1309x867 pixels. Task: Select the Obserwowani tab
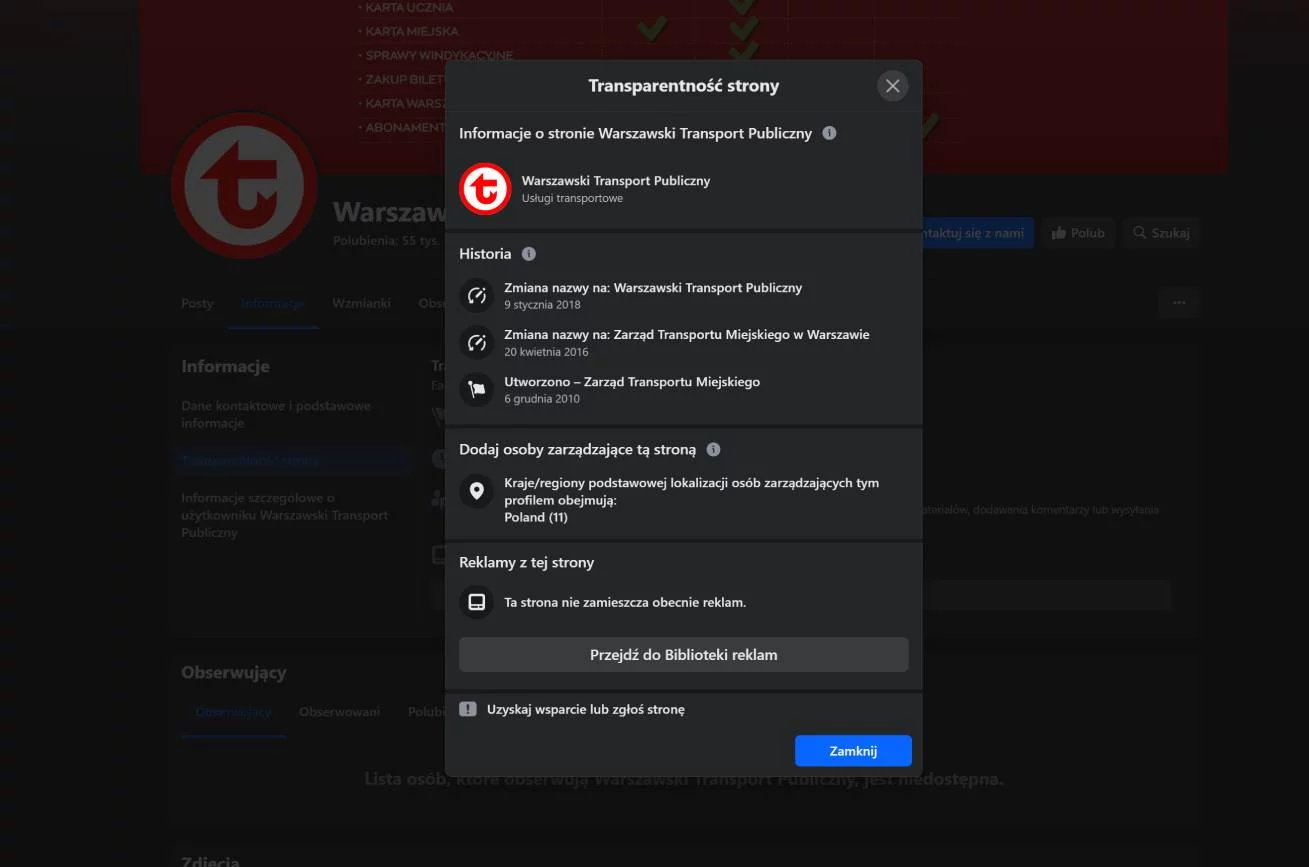coord(339,712)
